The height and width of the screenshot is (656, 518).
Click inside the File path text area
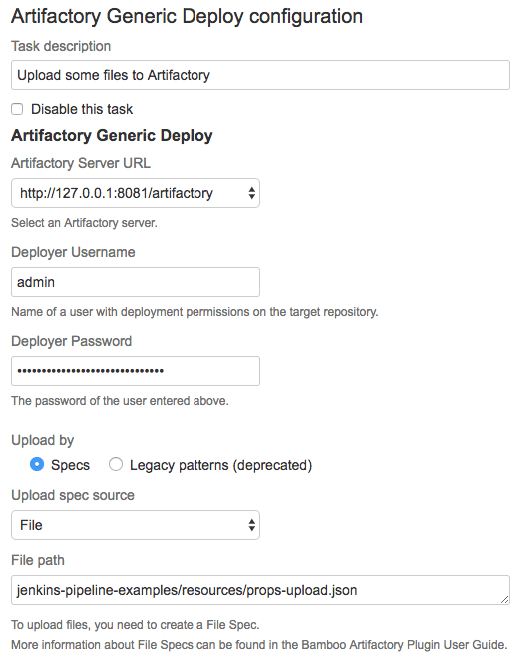coord(260,590)
